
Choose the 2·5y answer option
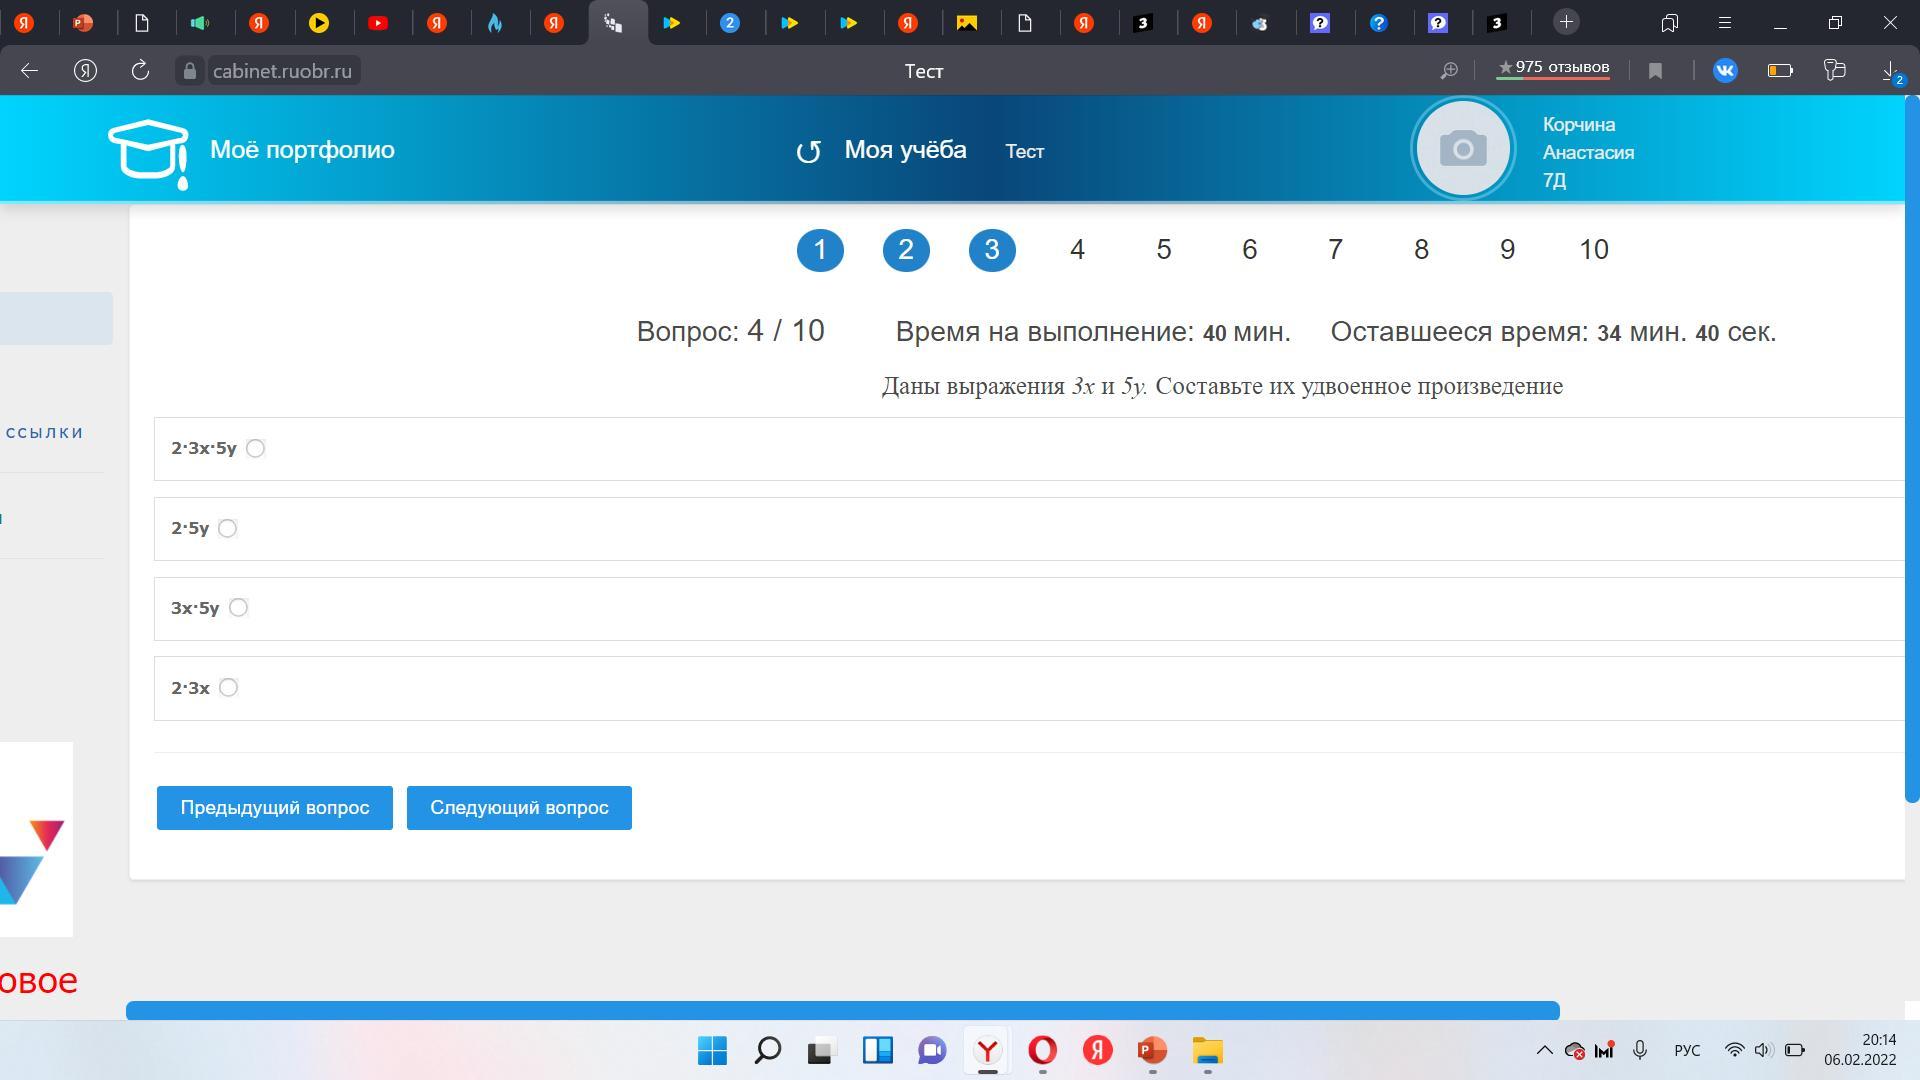(227, 528)
